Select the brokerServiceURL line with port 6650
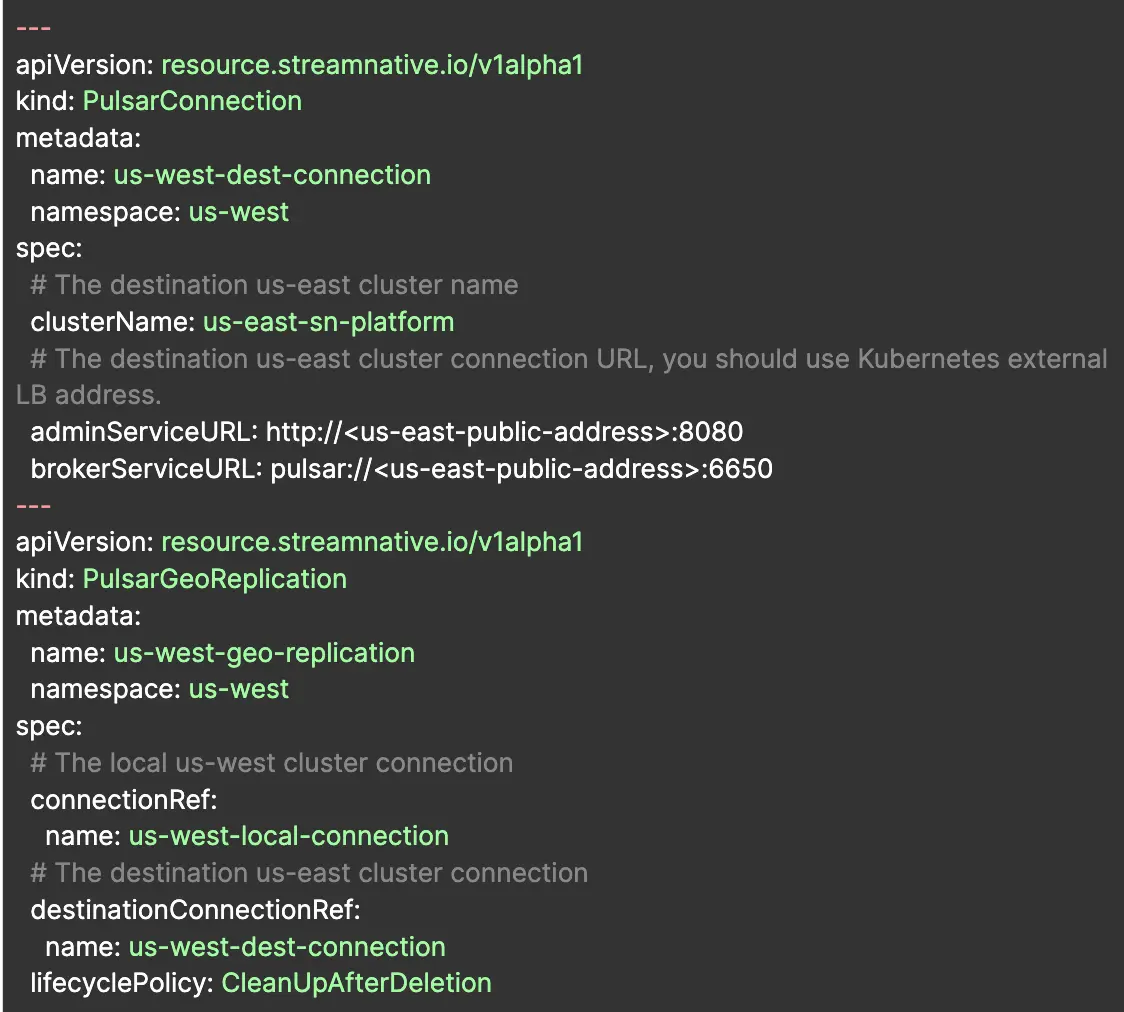The width and height of the screenshot is (1124, 1012). [401, 469]
